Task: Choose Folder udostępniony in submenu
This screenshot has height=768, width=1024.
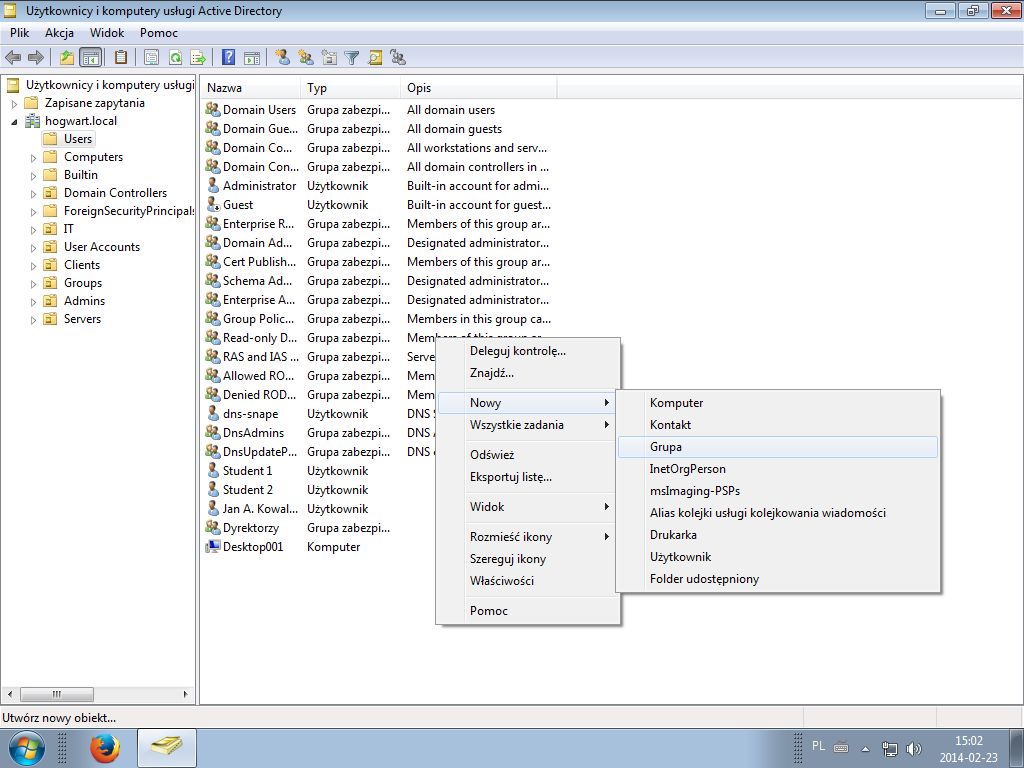Action: [x=777, y=579]
